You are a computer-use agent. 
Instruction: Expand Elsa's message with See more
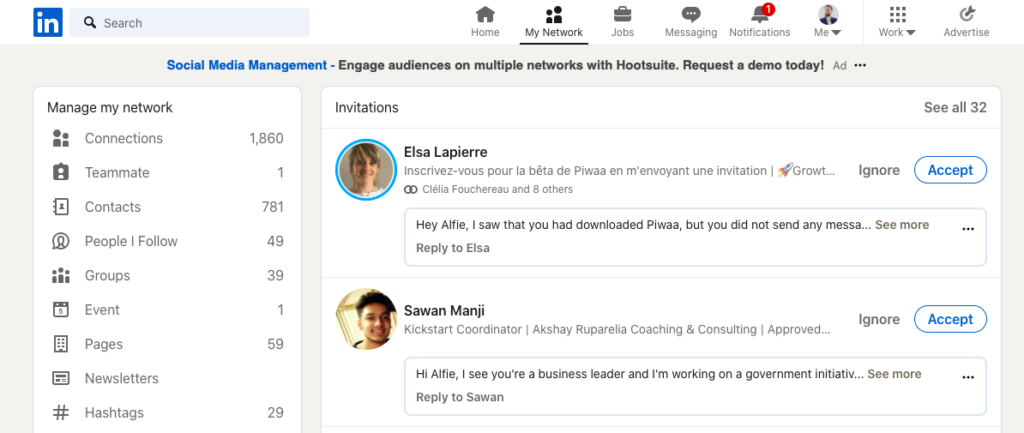point(902,225)
